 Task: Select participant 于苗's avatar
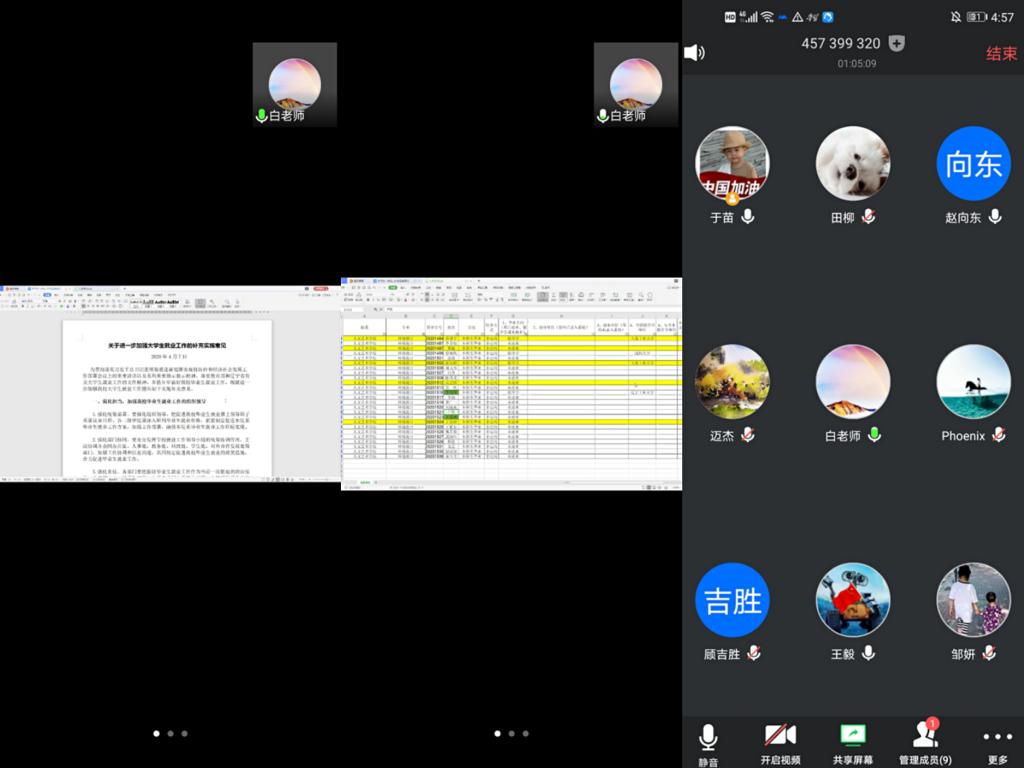tap(732, 164)
